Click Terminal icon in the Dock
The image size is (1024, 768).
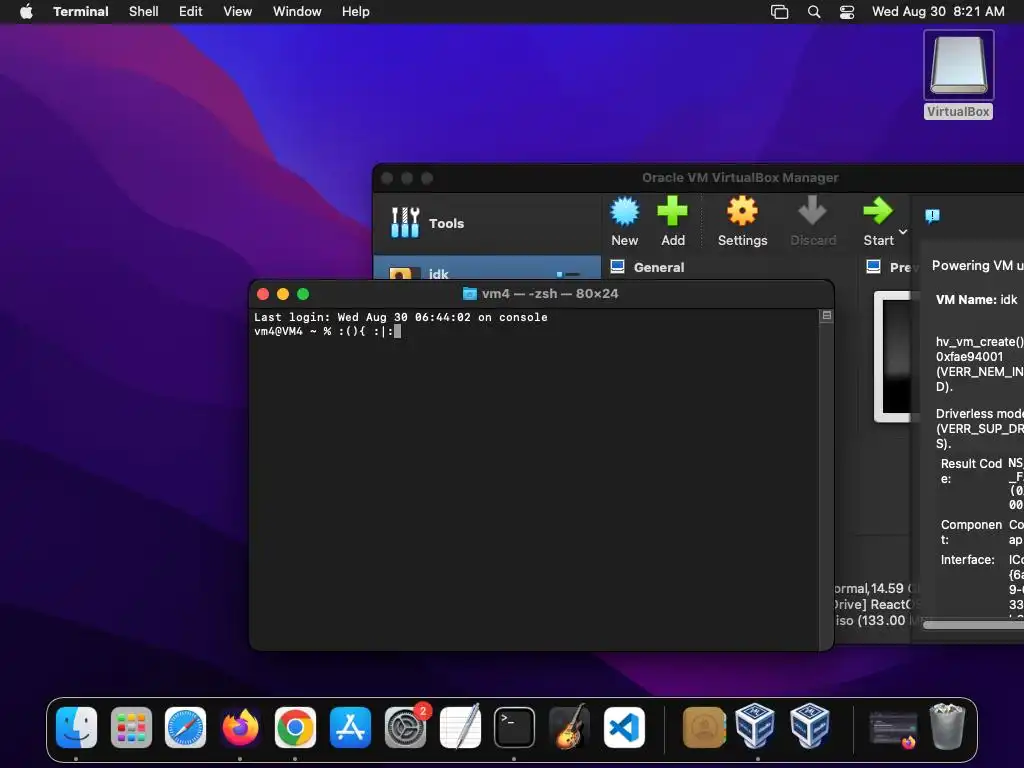pos(515,728)
